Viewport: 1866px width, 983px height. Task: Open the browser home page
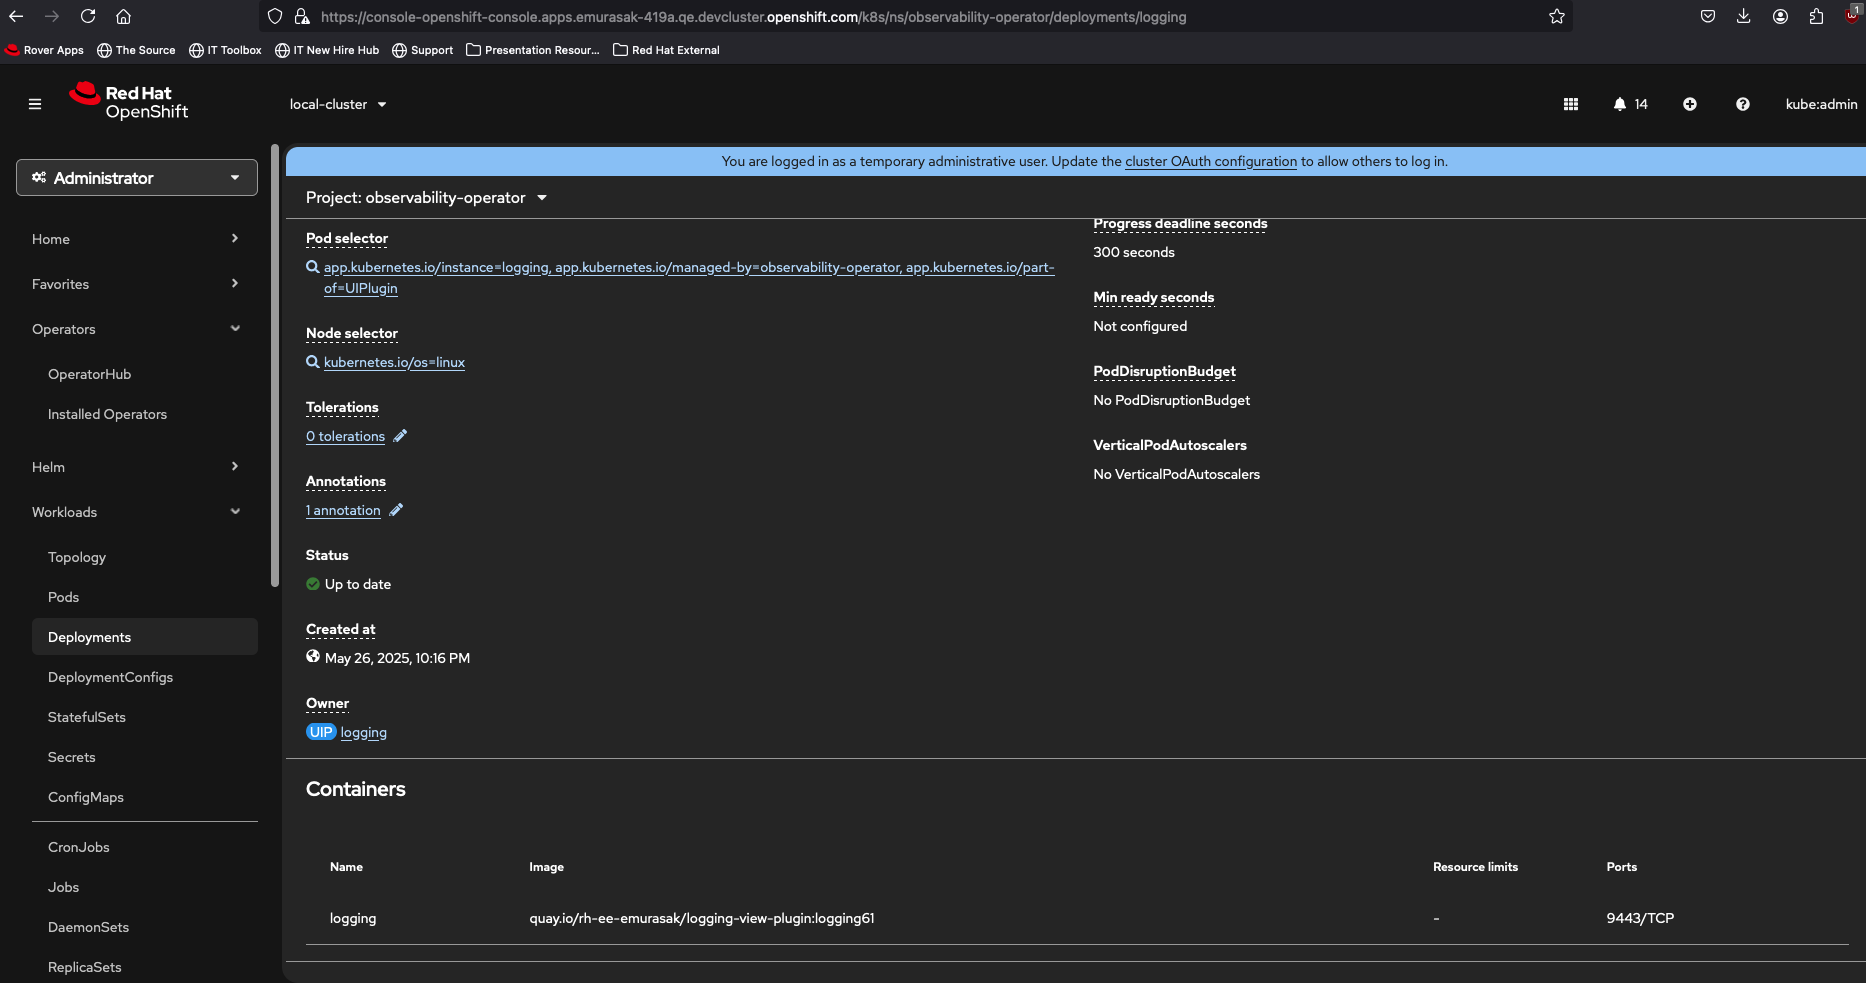tap(124, 17)
